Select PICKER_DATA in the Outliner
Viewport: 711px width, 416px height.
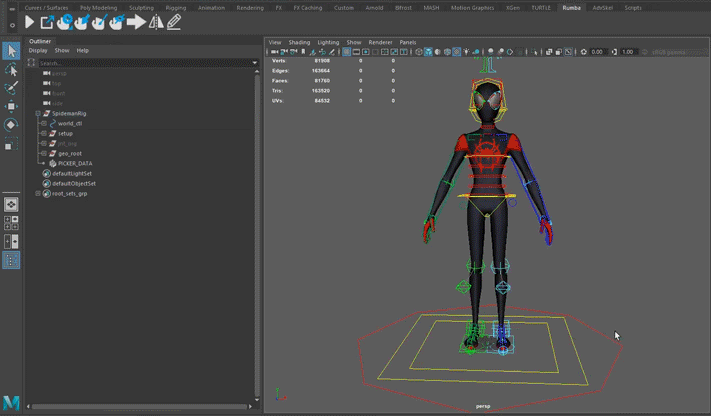tap(75, 163)
